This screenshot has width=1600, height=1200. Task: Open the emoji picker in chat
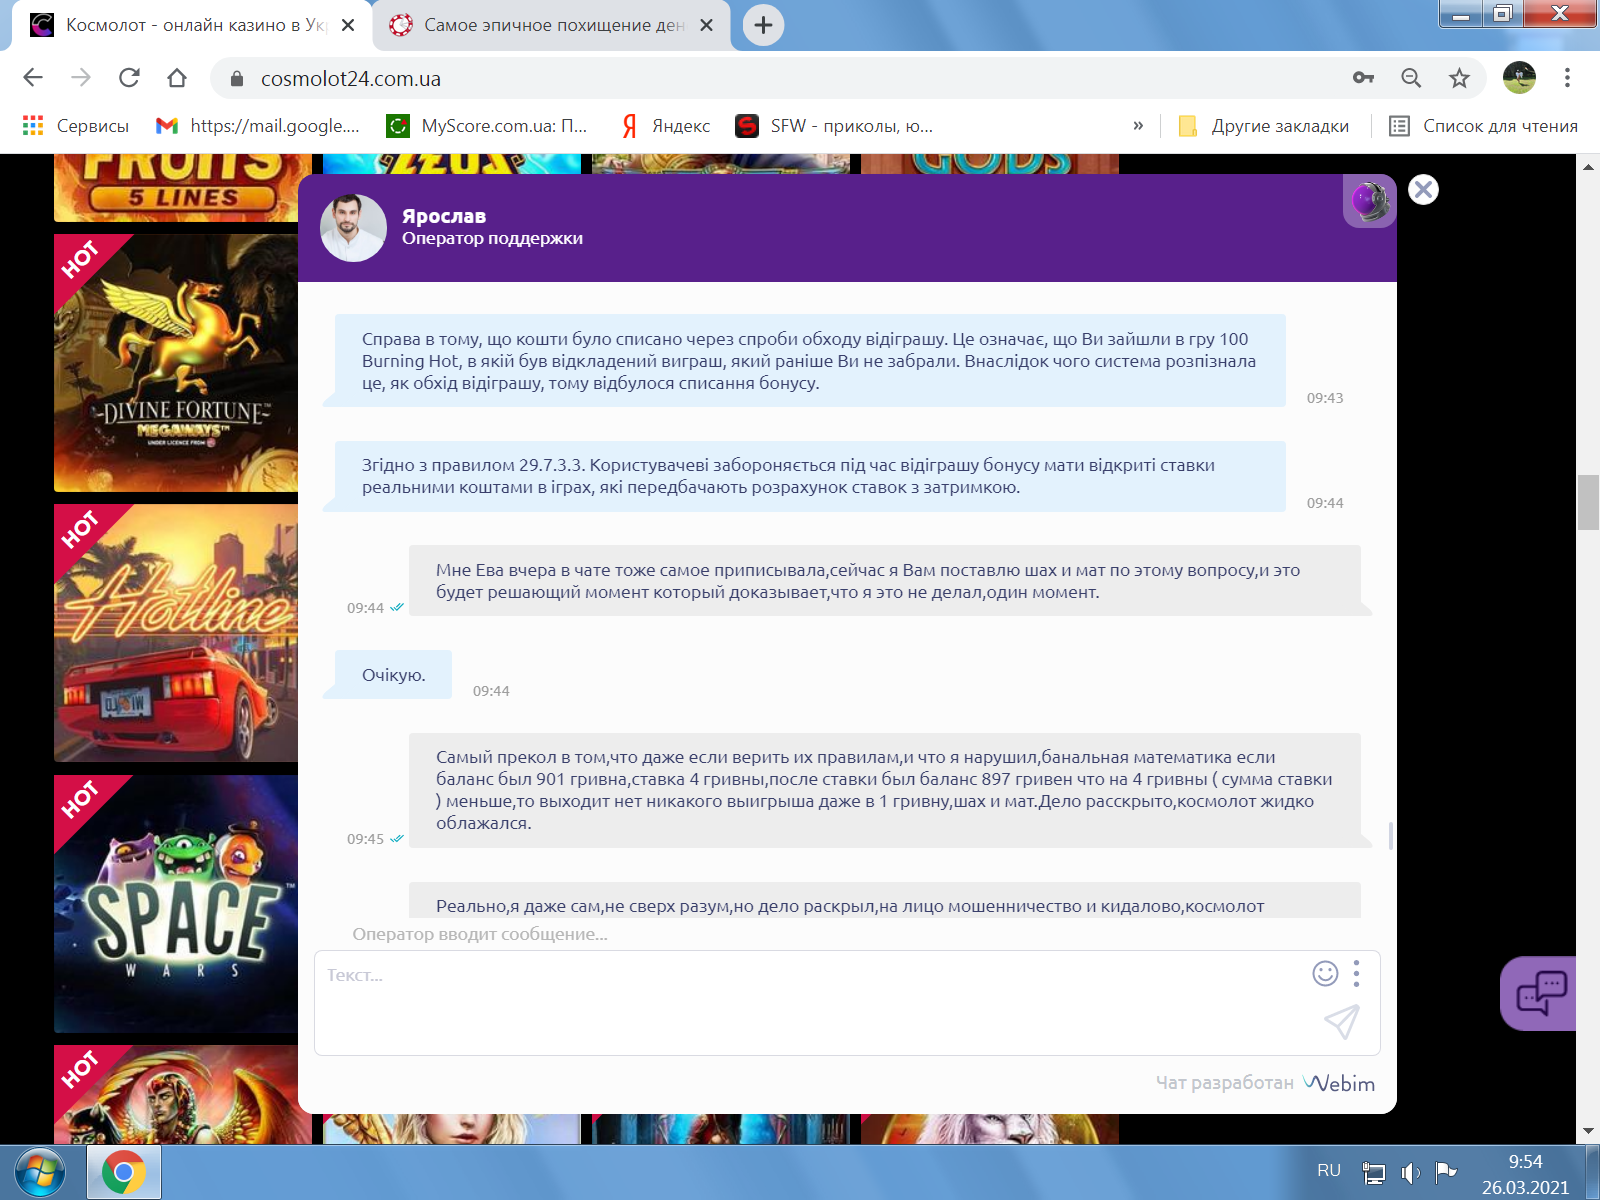[x=1325, y=973]
